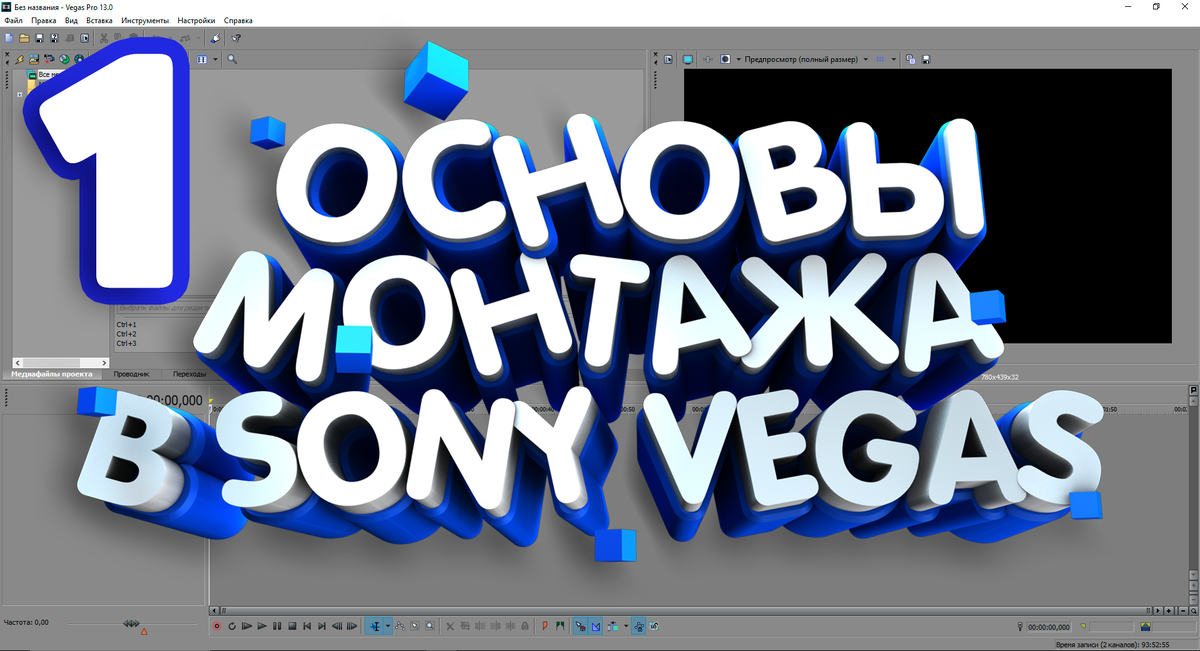Adjust the Частота scrub rate slider

pyautogui.click(x=131, y=623)
